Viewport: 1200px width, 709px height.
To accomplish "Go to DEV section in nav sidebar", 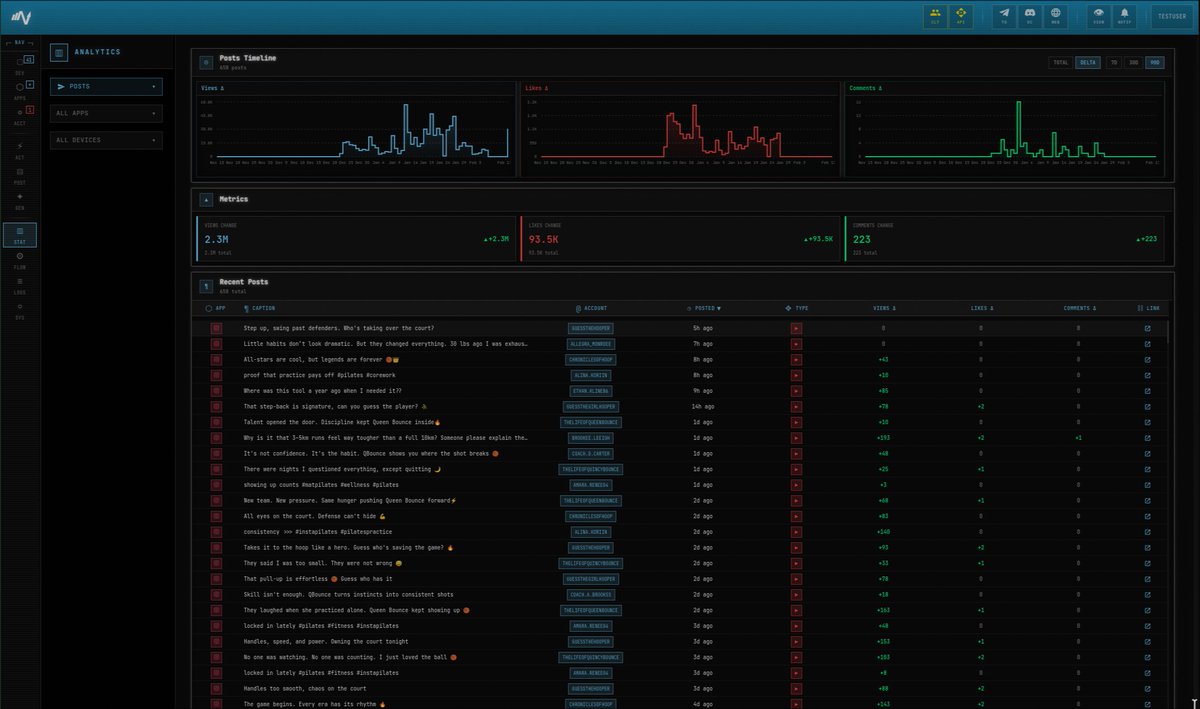I will (x=20, y=64).
